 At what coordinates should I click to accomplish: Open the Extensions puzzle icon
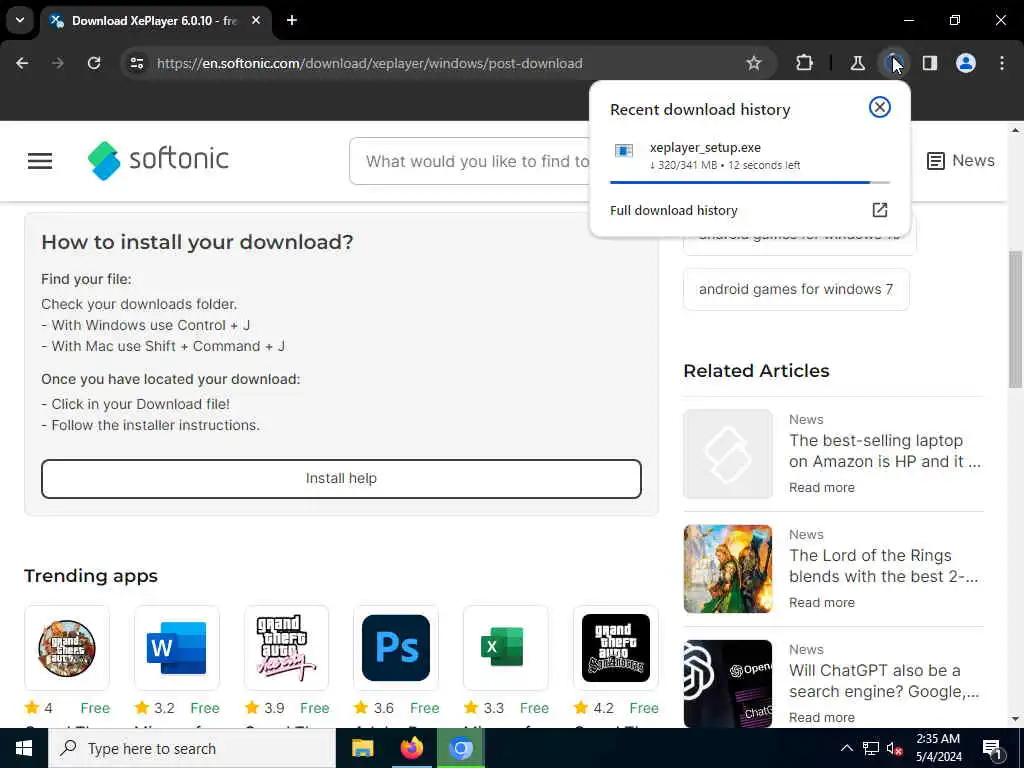[x=805, y=63]
